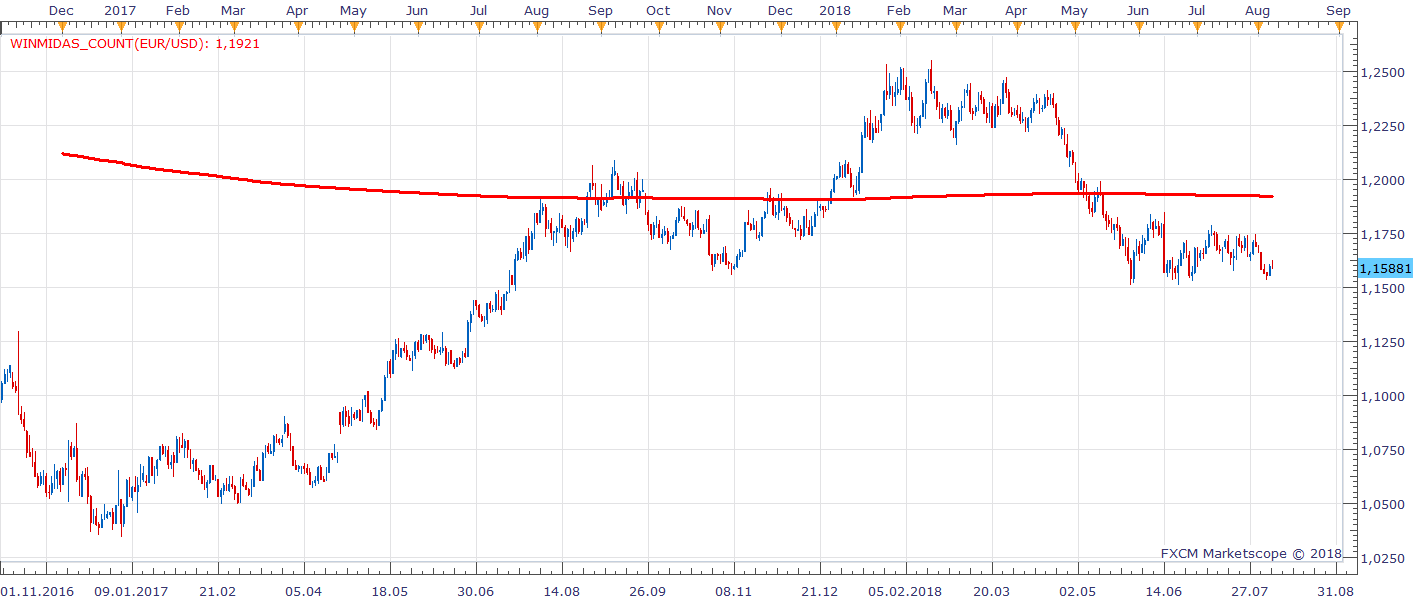Click price level 1,1000 on axis
This screenshot has width=1423, height=604.
pyautogui.click(x=1383, y=396)
